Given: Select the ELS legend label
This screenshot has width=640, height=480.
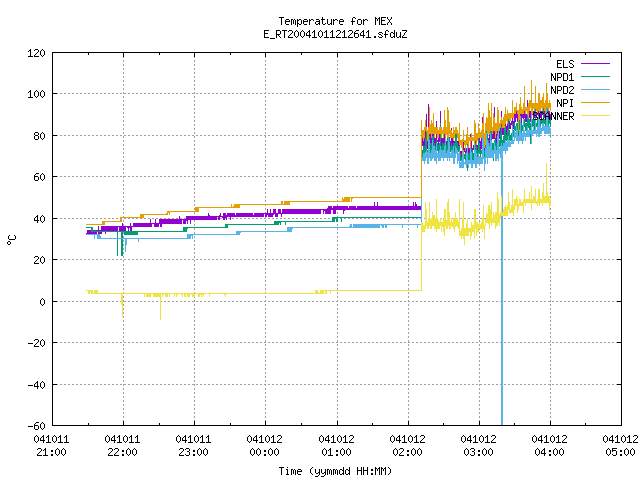Looking at the screenshot, I should pyautogui.click(x=565, y=64).
